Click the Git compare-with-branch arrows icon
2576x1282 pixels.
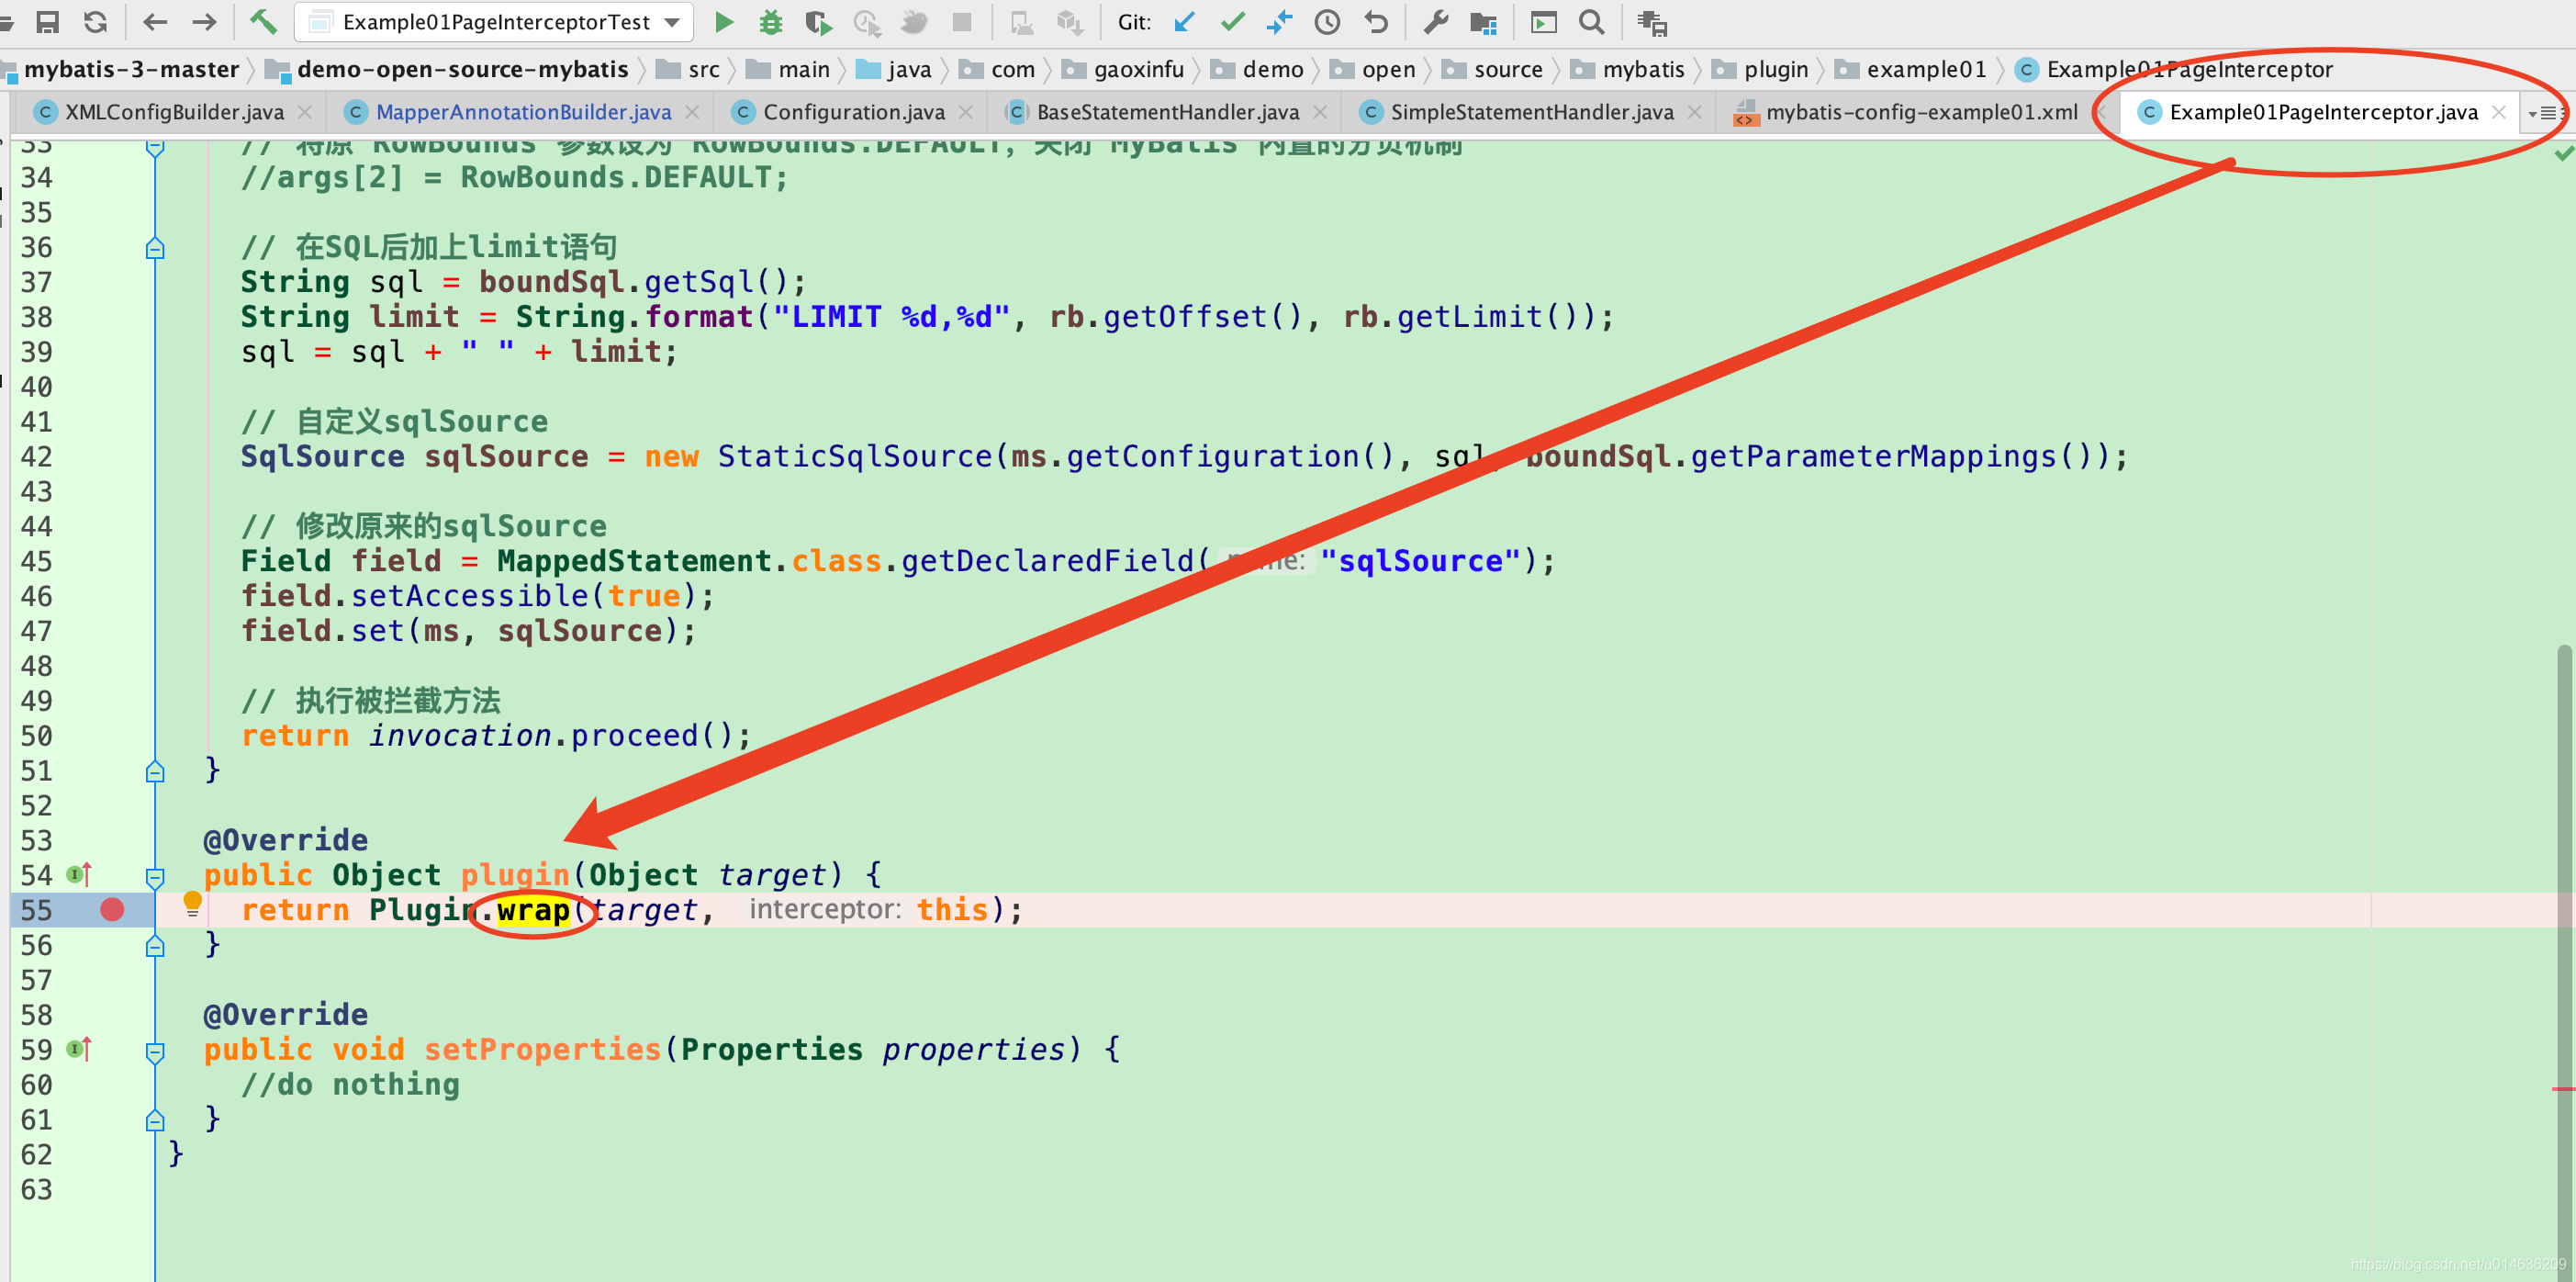(1279, 22)
